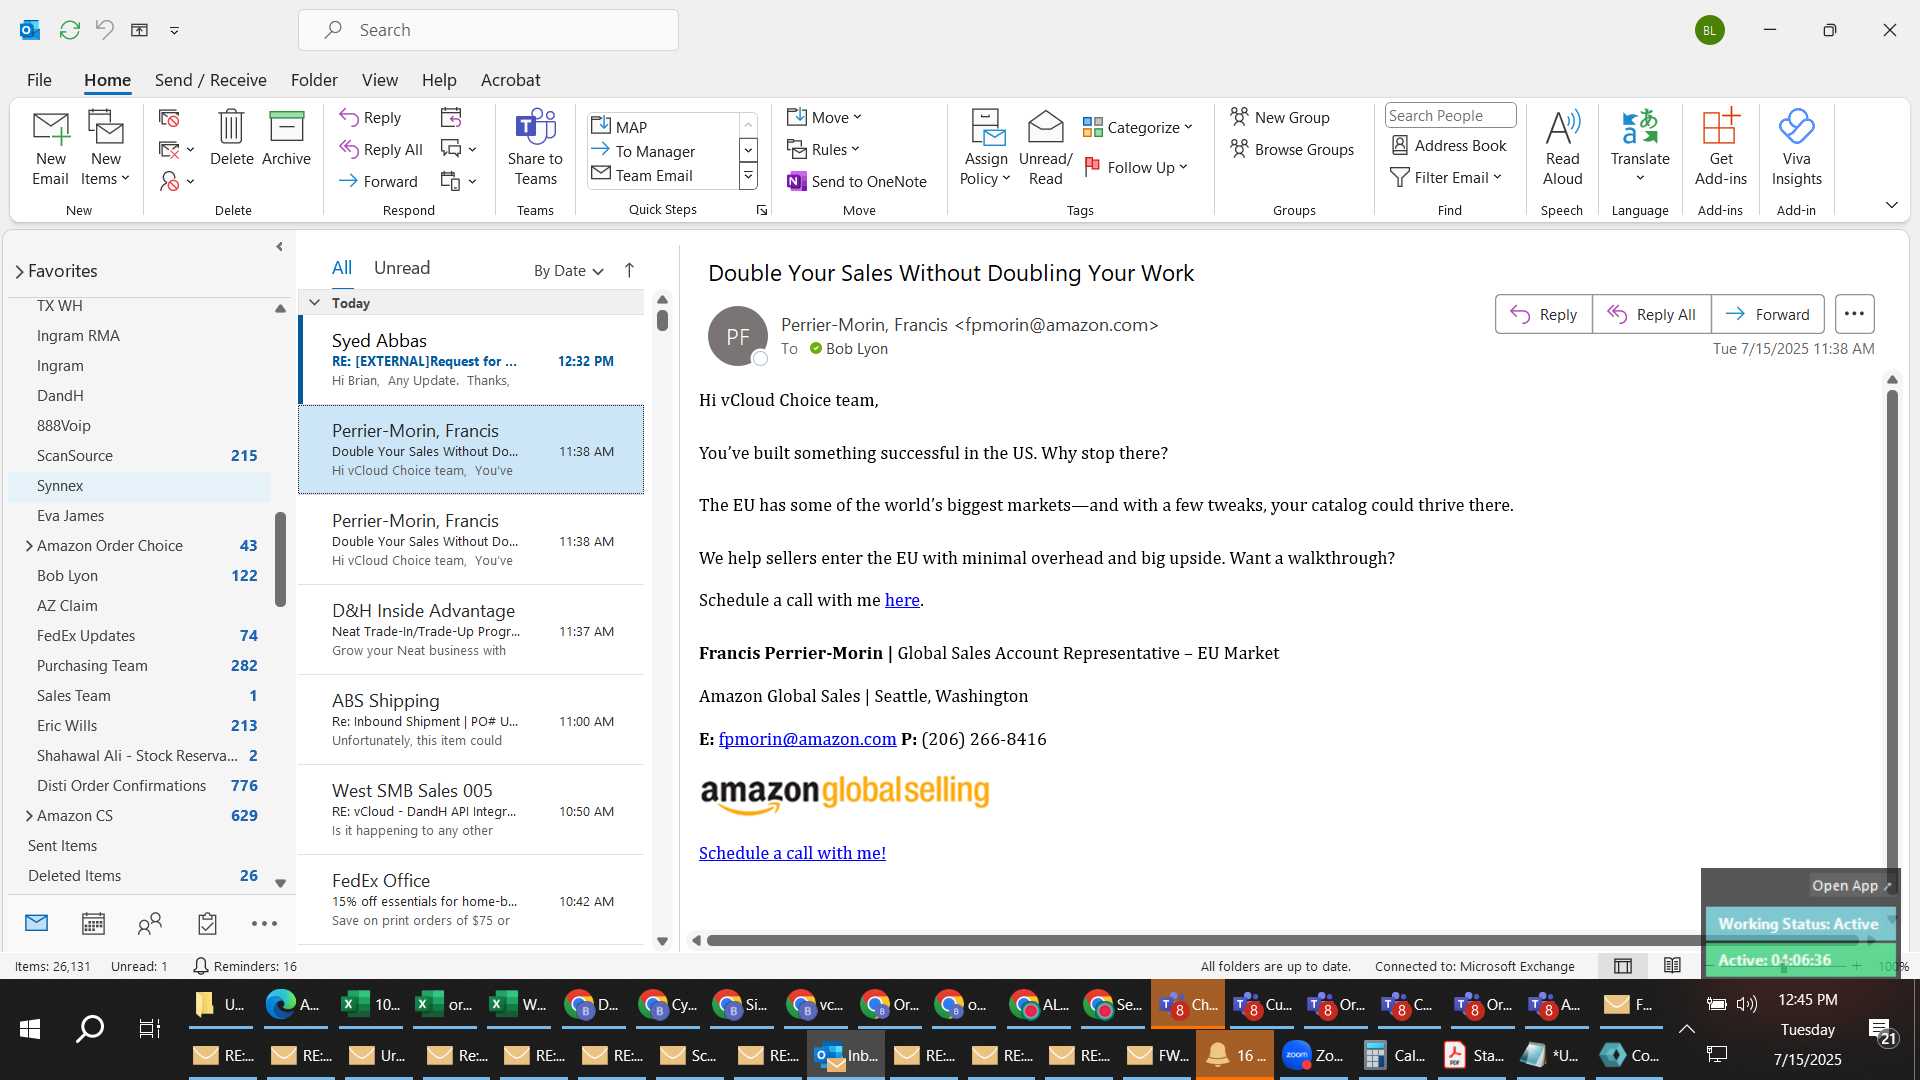Open the Help ribbon tab

(439, 80)
